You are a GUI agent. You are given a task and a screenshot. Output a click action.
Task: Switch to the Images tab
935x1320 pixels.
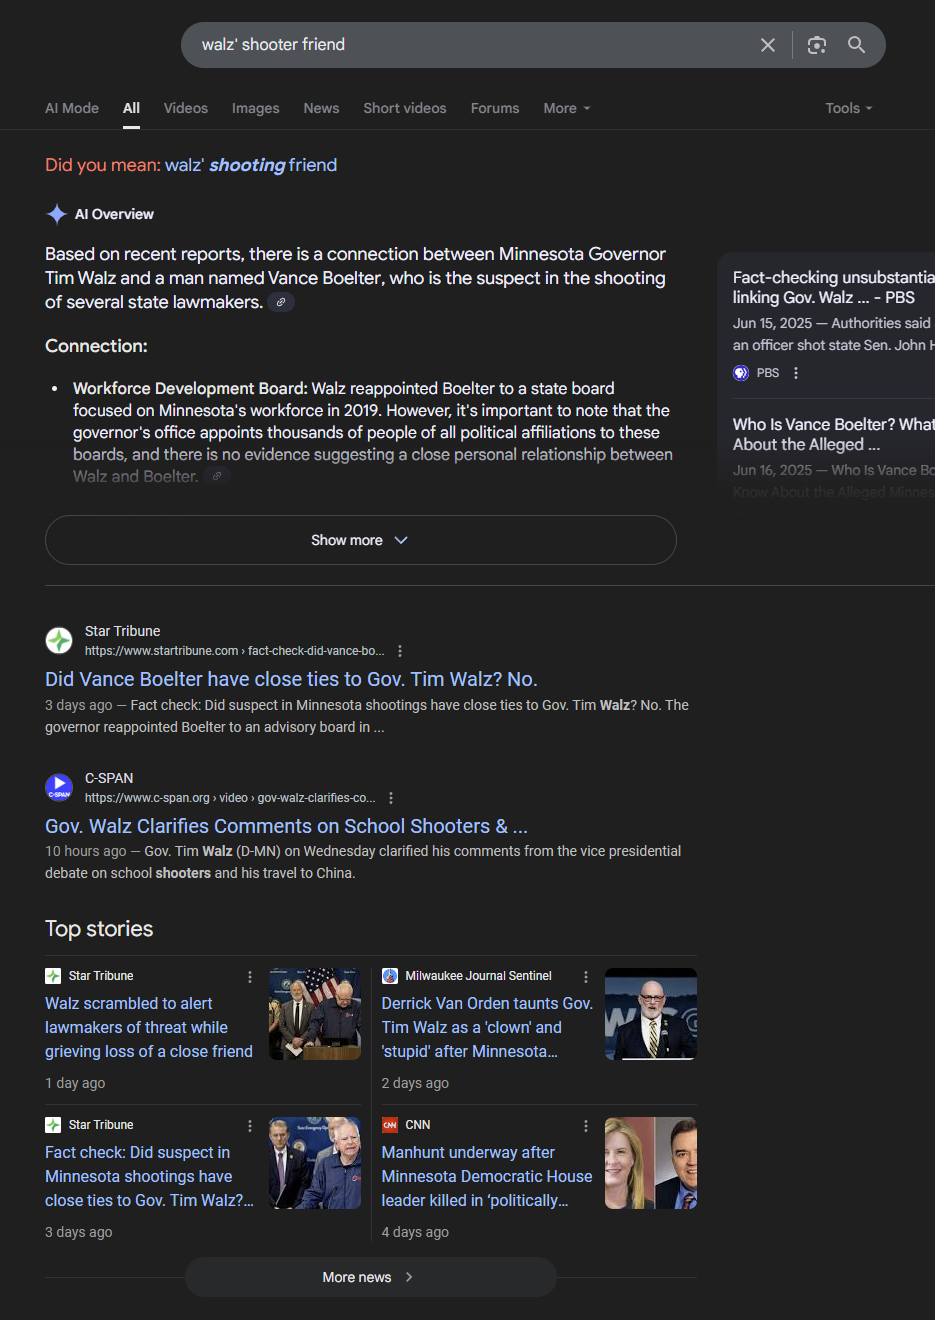pos(256,108)
